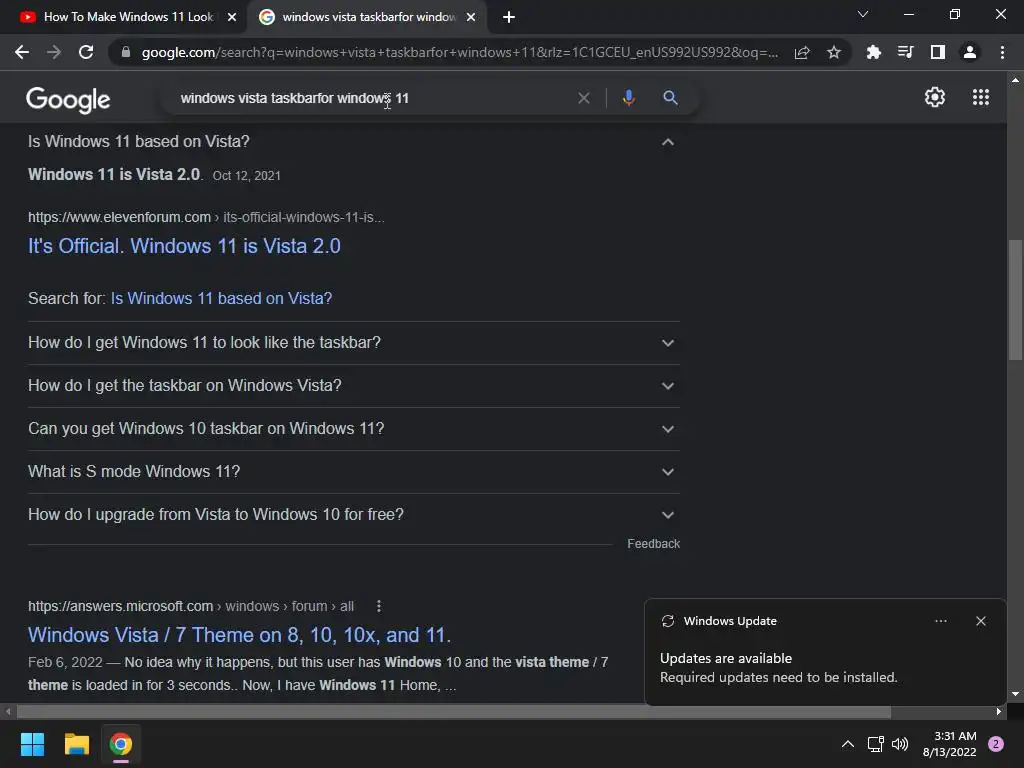Screen dimensions: 1024x768
Task: Reload the current Google page
Action: pos(86,52)
